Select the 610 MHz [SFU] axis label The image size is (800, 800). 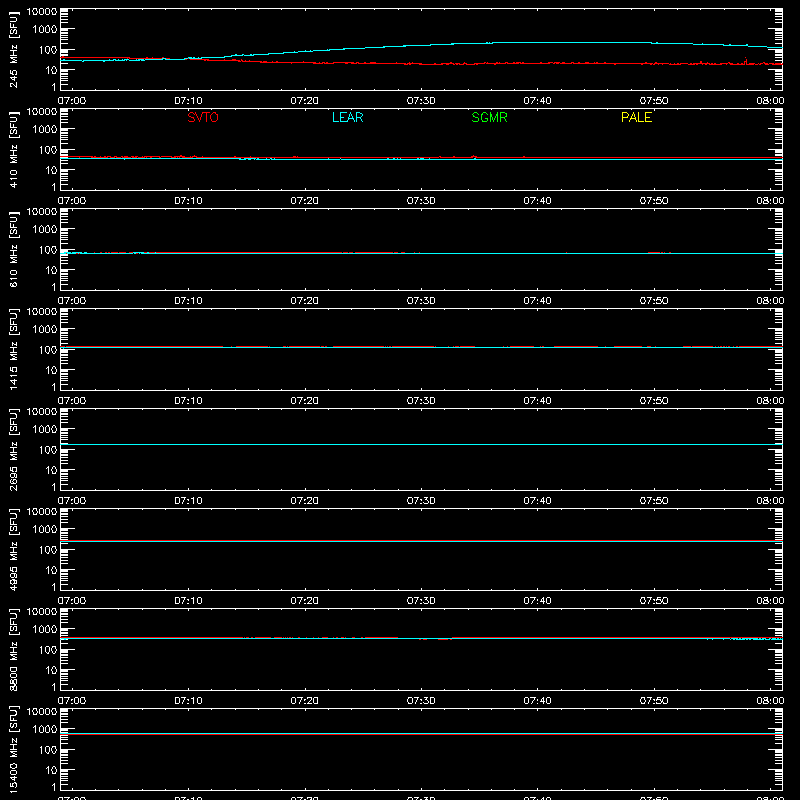pyautogui.click(x=13, y=249)
